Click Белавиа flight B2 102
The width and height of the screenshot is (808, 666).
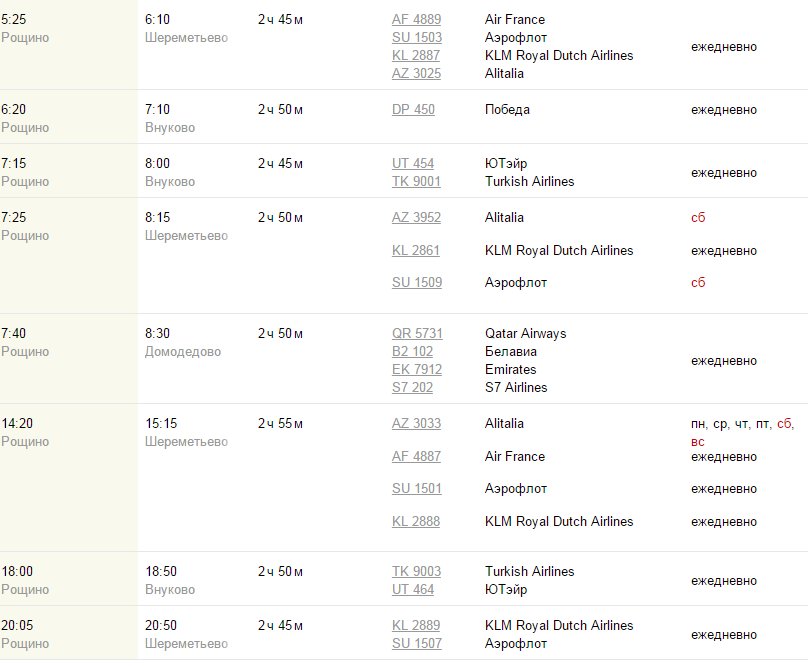412,352
